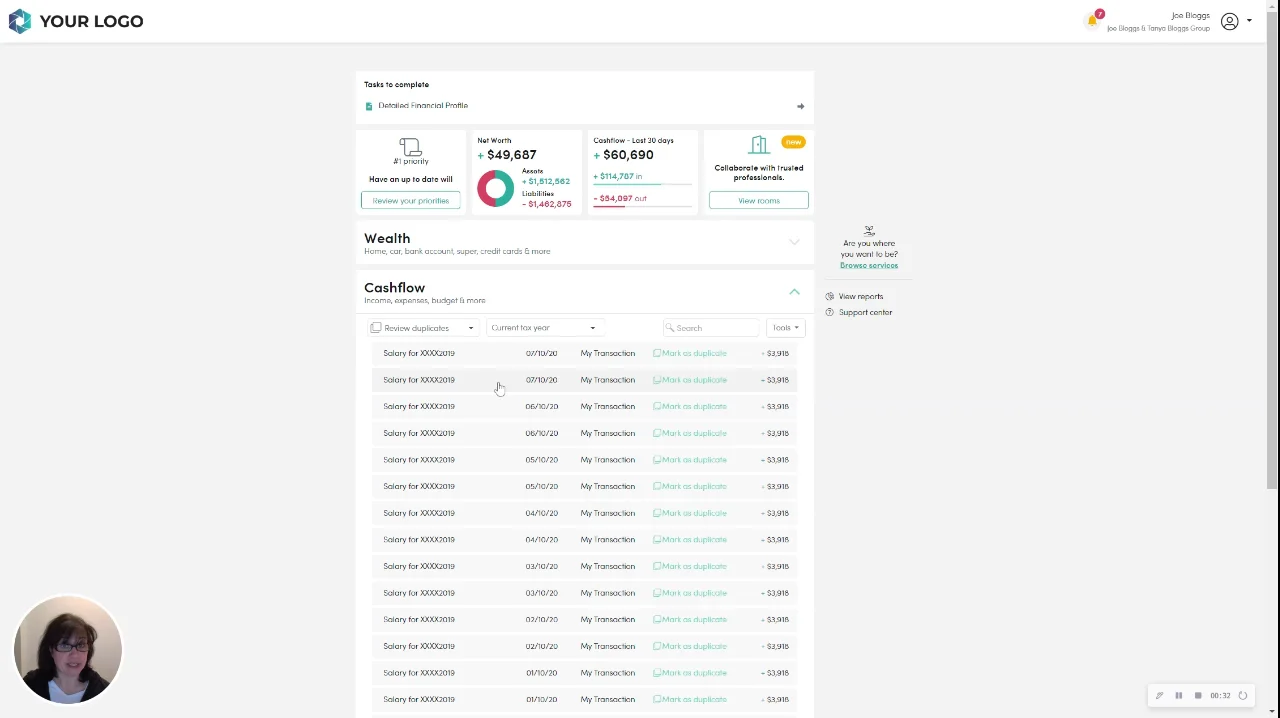Click the magnifier icon in Search
Screen dimensions: 1280x718
[x=670, y=328]
